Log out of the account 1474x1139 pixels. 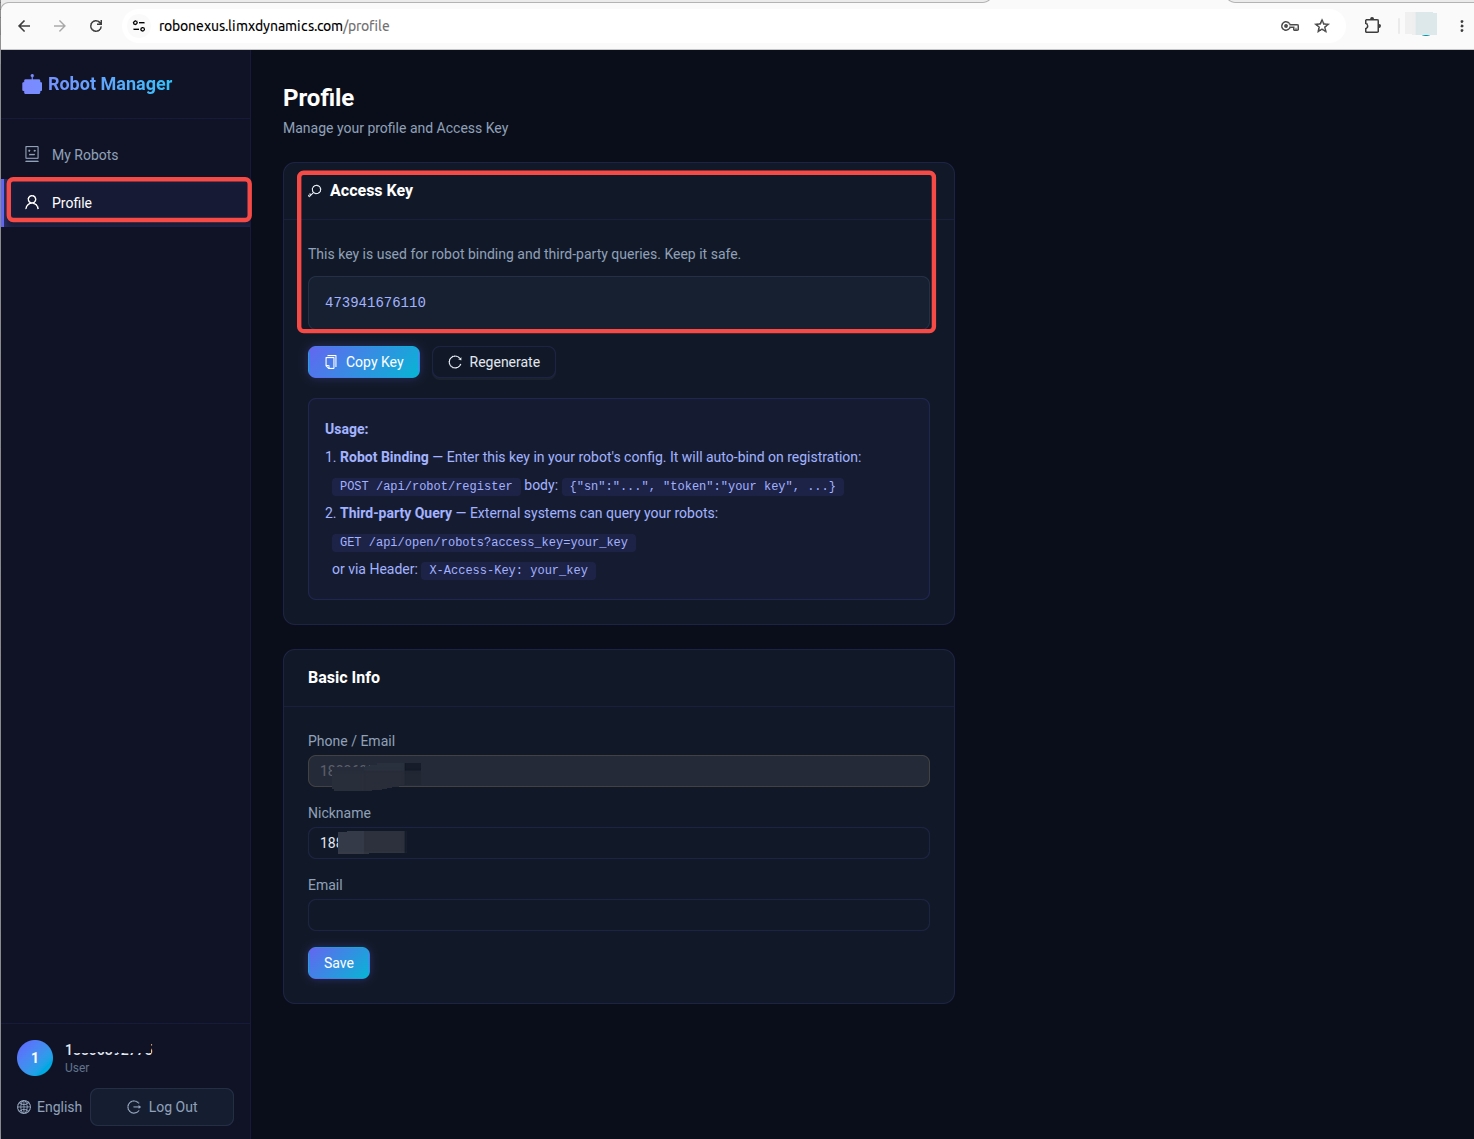coord(162,1107)
